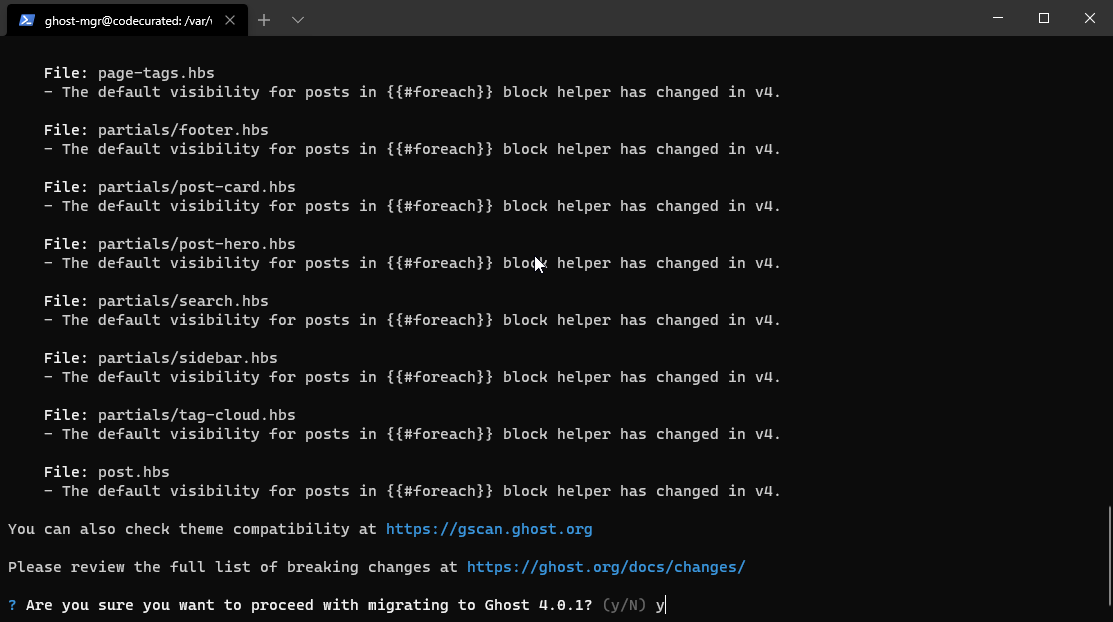Open the gscan.ghost.org link
Image resolution: width=1113 pixels, height=622 pixels.
tap(489, 529)
